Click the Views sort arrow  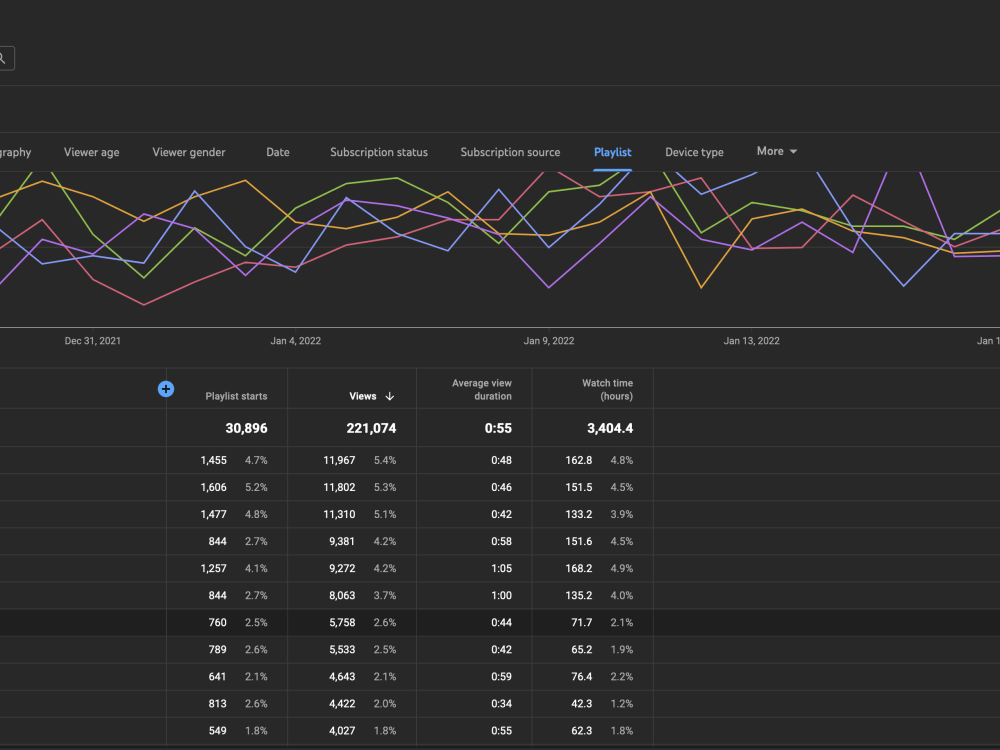pyautogui.click(x=390, y=396)
